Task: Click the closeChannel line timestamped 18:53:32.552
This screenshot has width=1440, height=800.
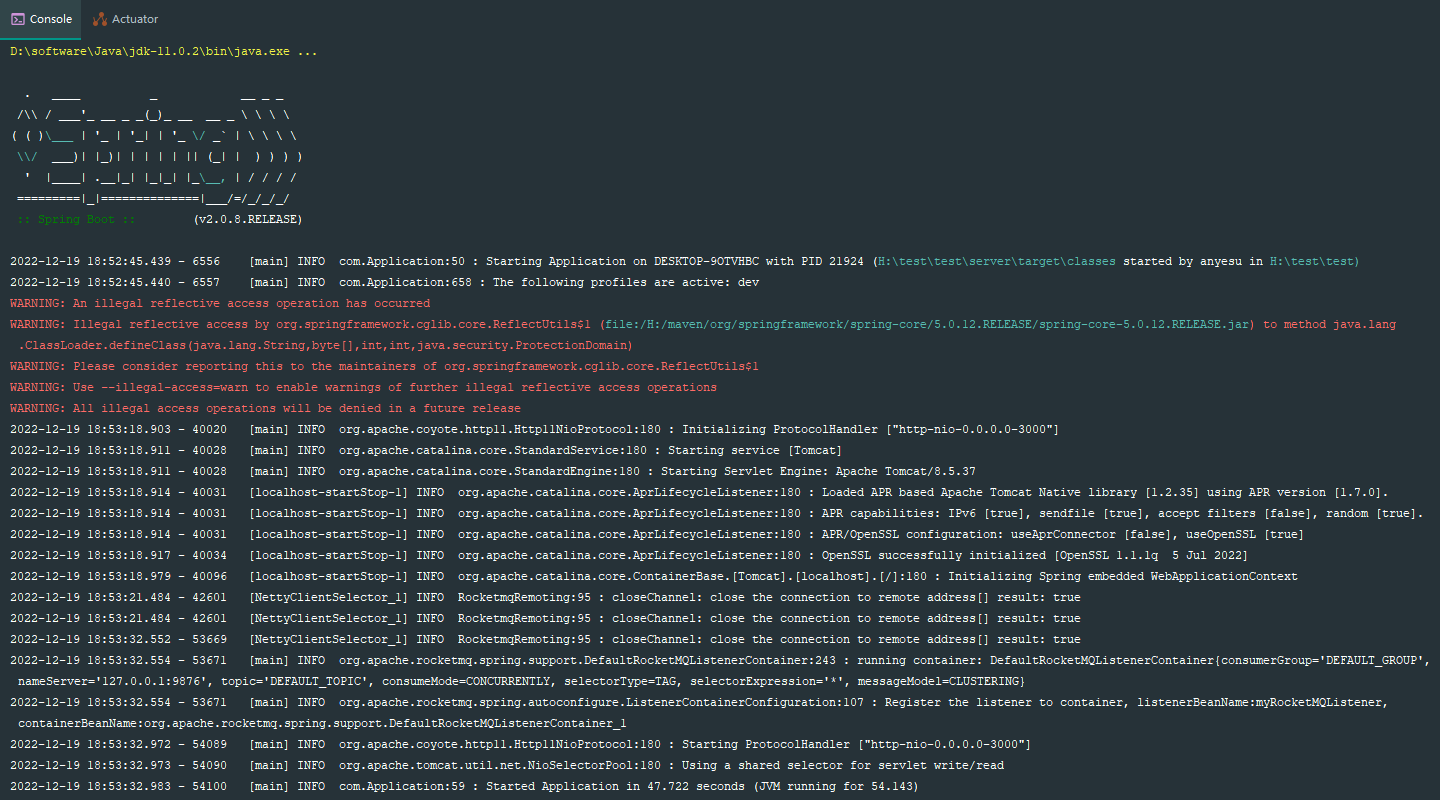Action: coord(545,639)
